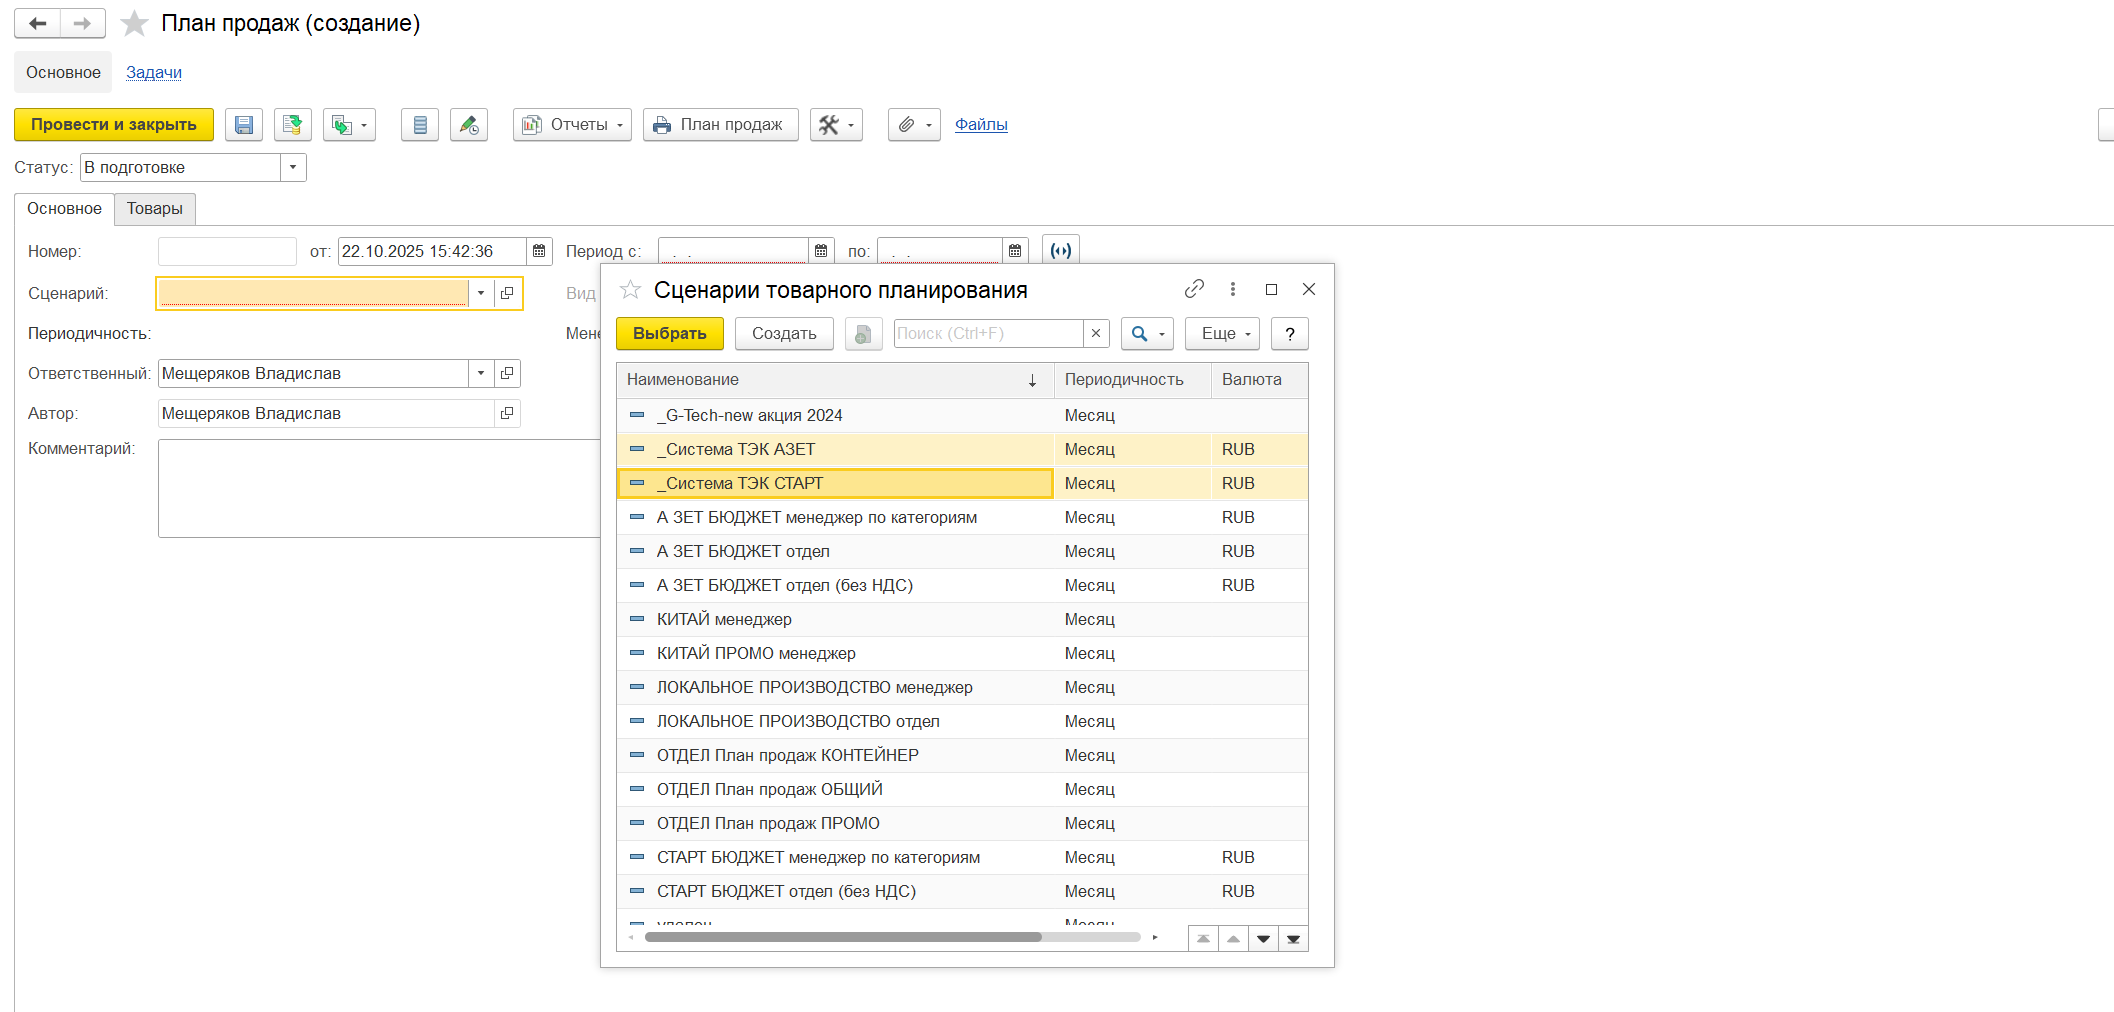Image resolution: width=2114 pixels, height=1012 pixels.
Task: Click the favorite star next to План продаж
Action: click(134, 24)
